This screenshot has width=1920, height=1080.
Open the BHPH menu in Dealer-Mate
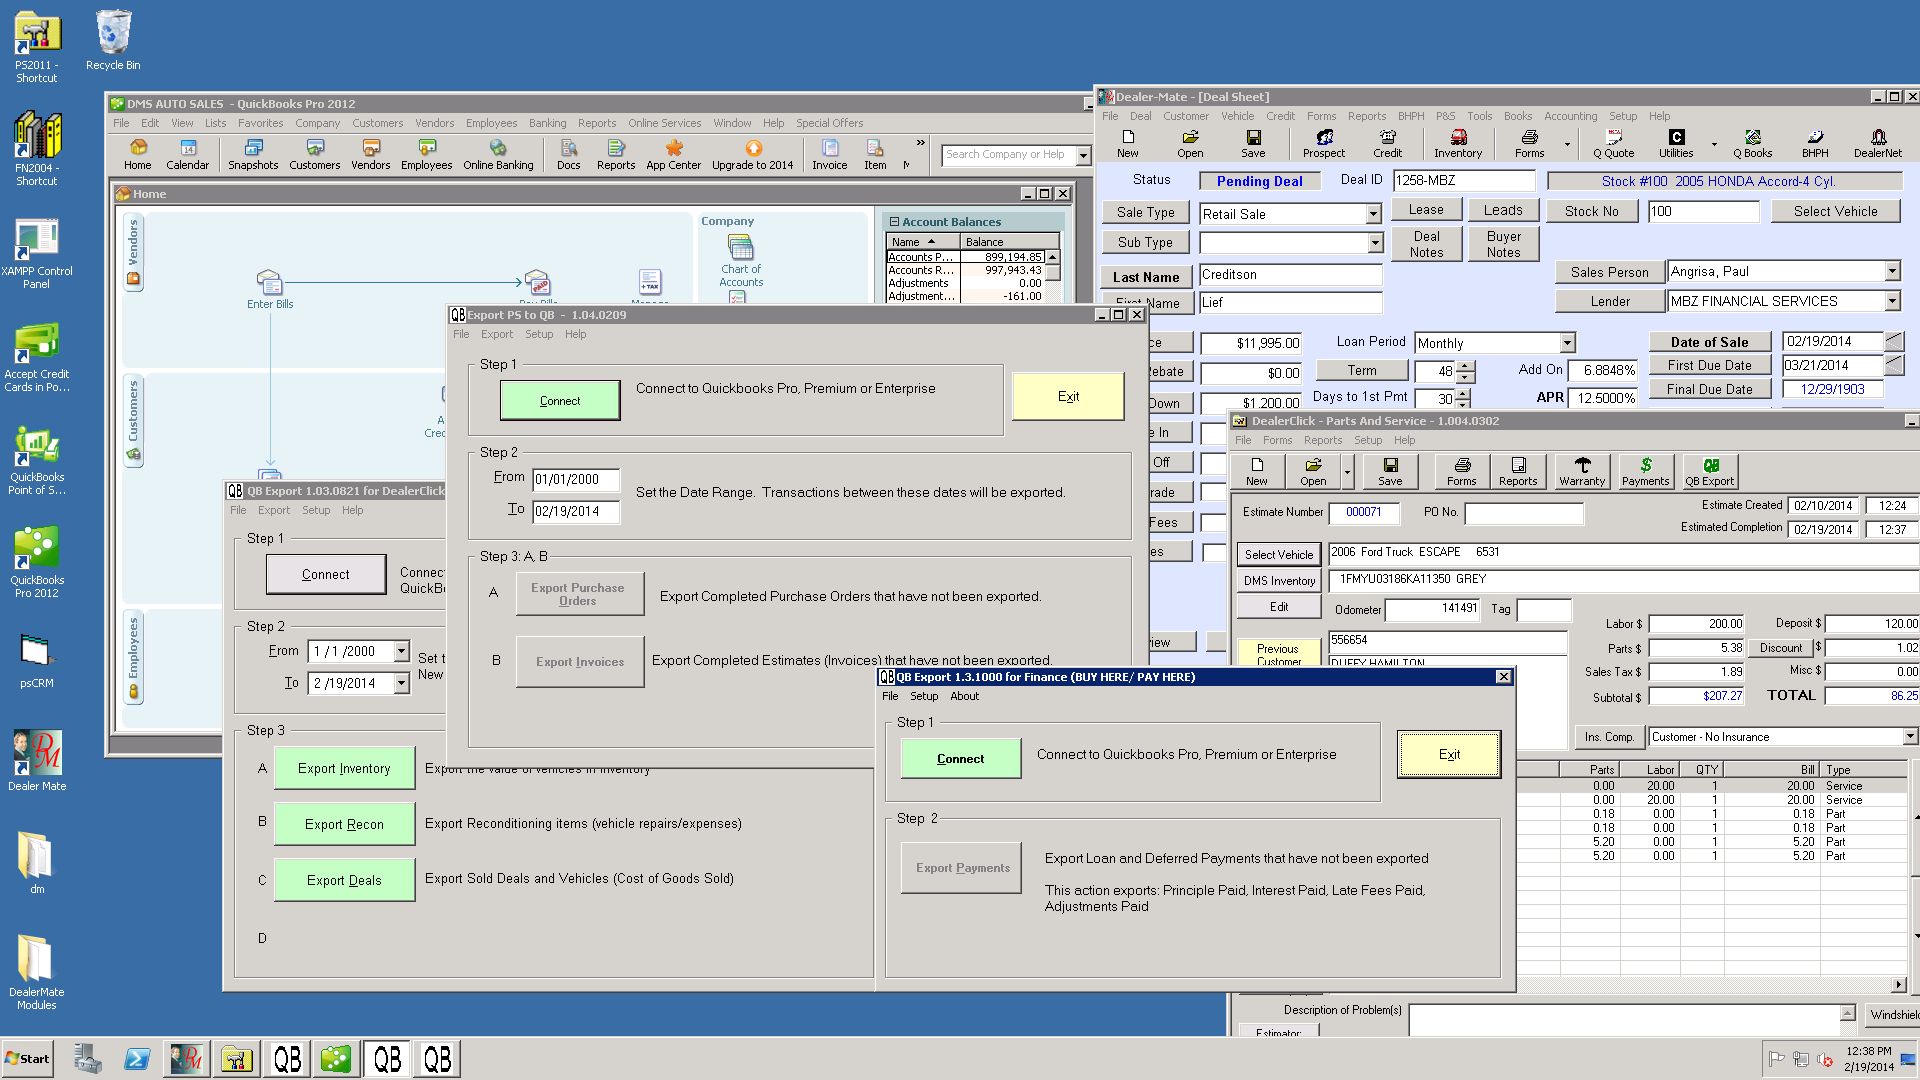(x=1410, y=116)
